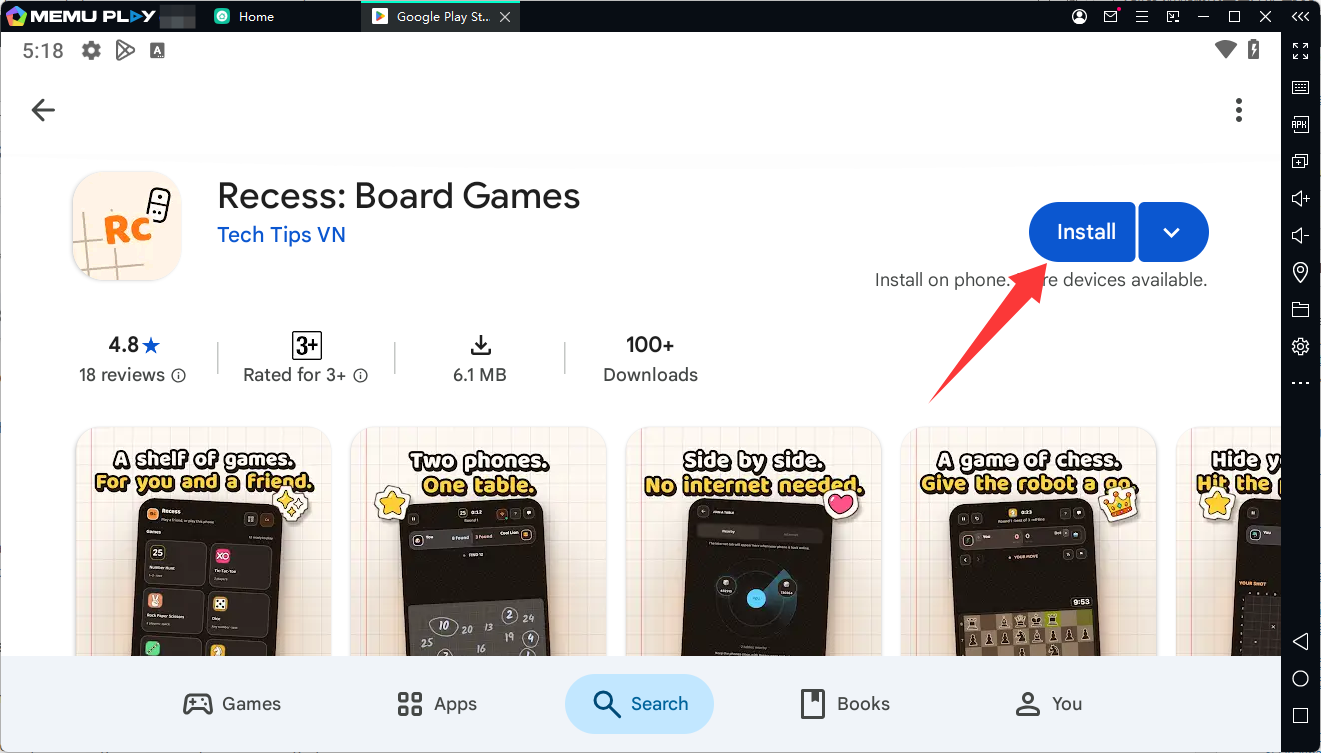
Task: Collapse the MEmu sidebar with triple chevron
Action: point(1300,17)
